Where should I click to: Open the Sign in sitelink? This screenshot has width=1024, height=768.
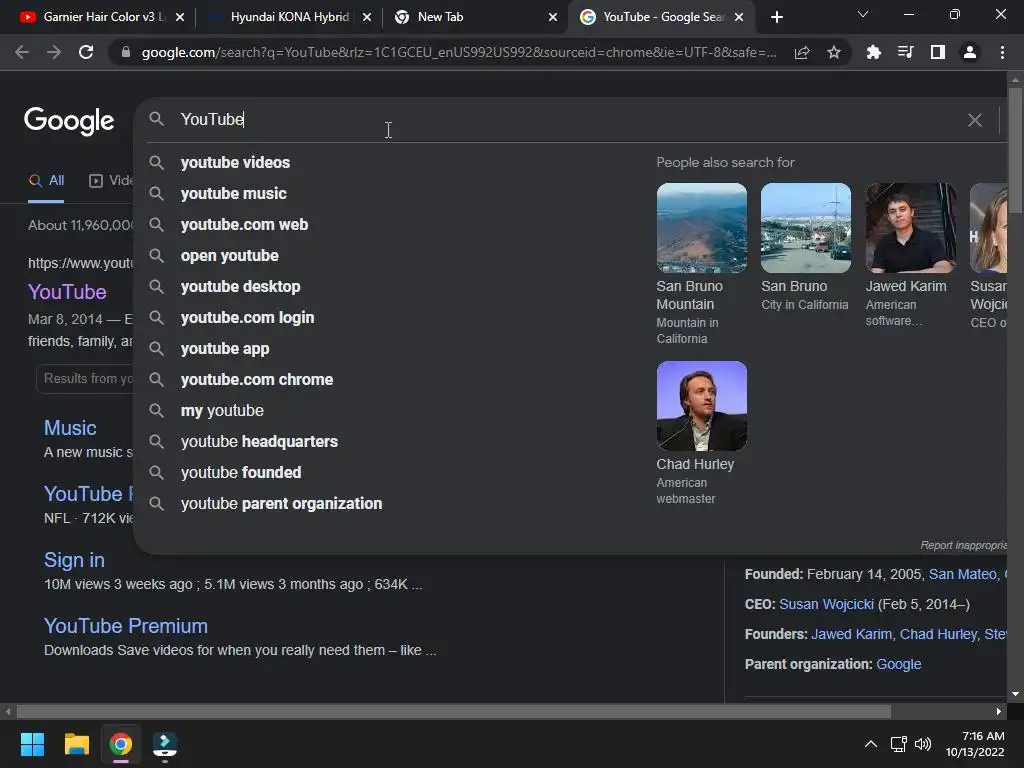point(74,560)
